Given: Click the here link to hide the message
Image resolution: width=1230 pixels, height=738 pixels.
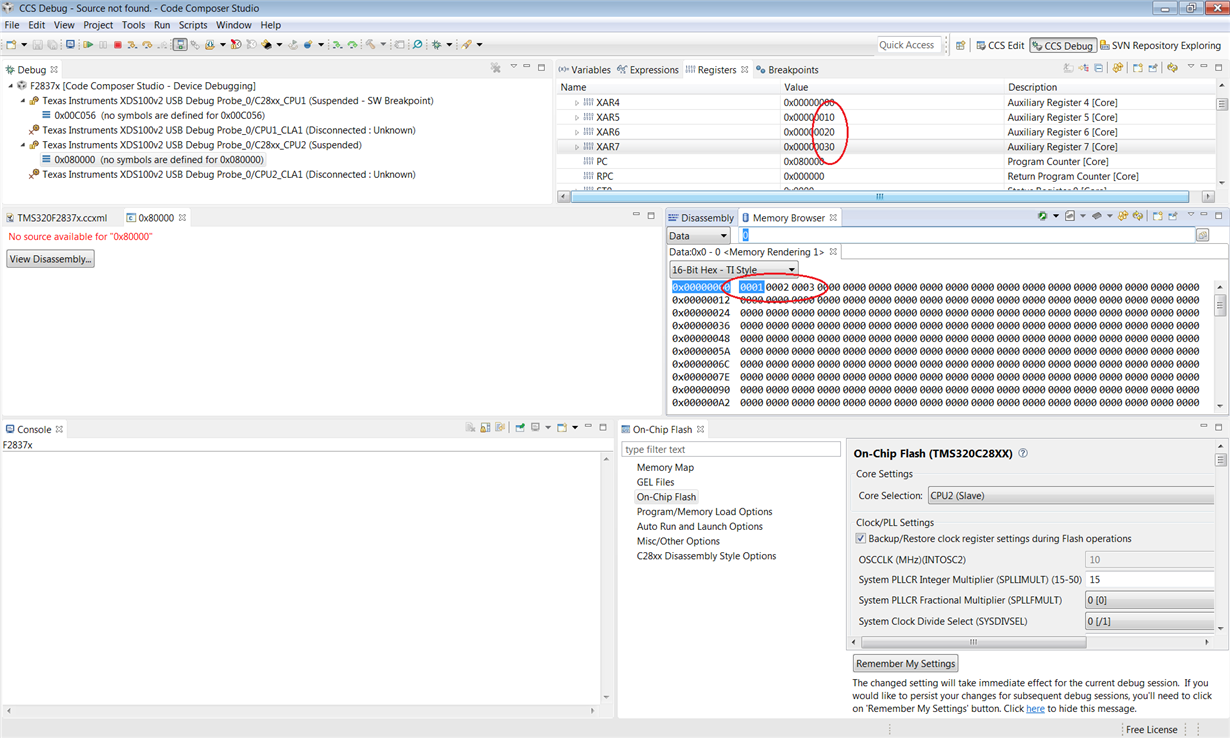Looking at the screenshot, I should point(1036,708).
